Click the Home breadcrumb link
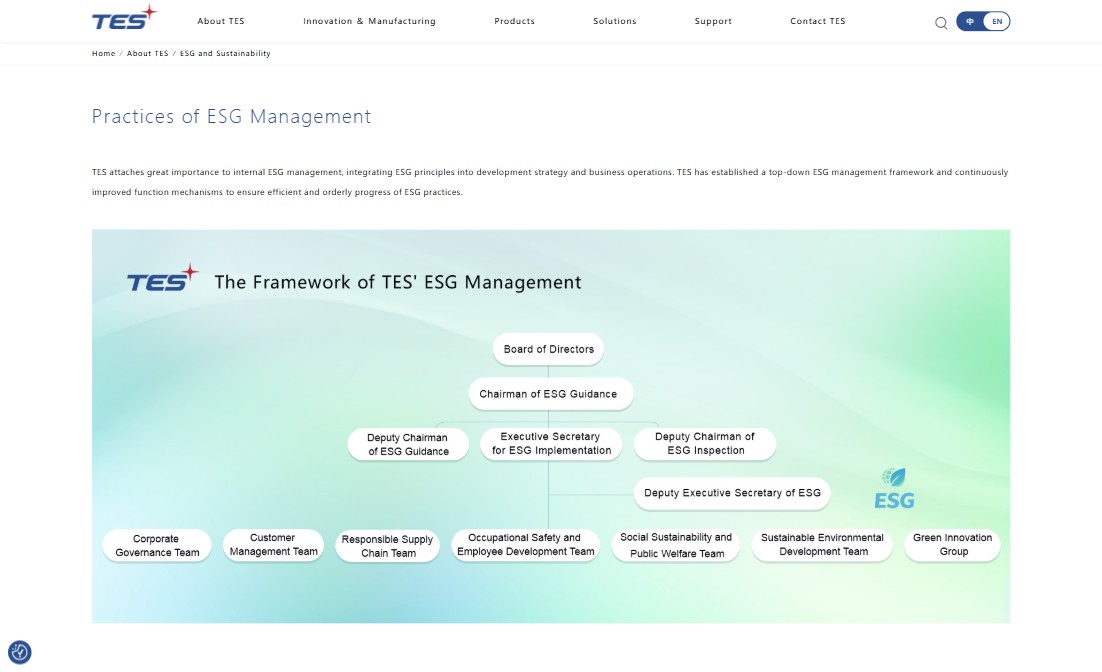 click(x=104, y=53)
